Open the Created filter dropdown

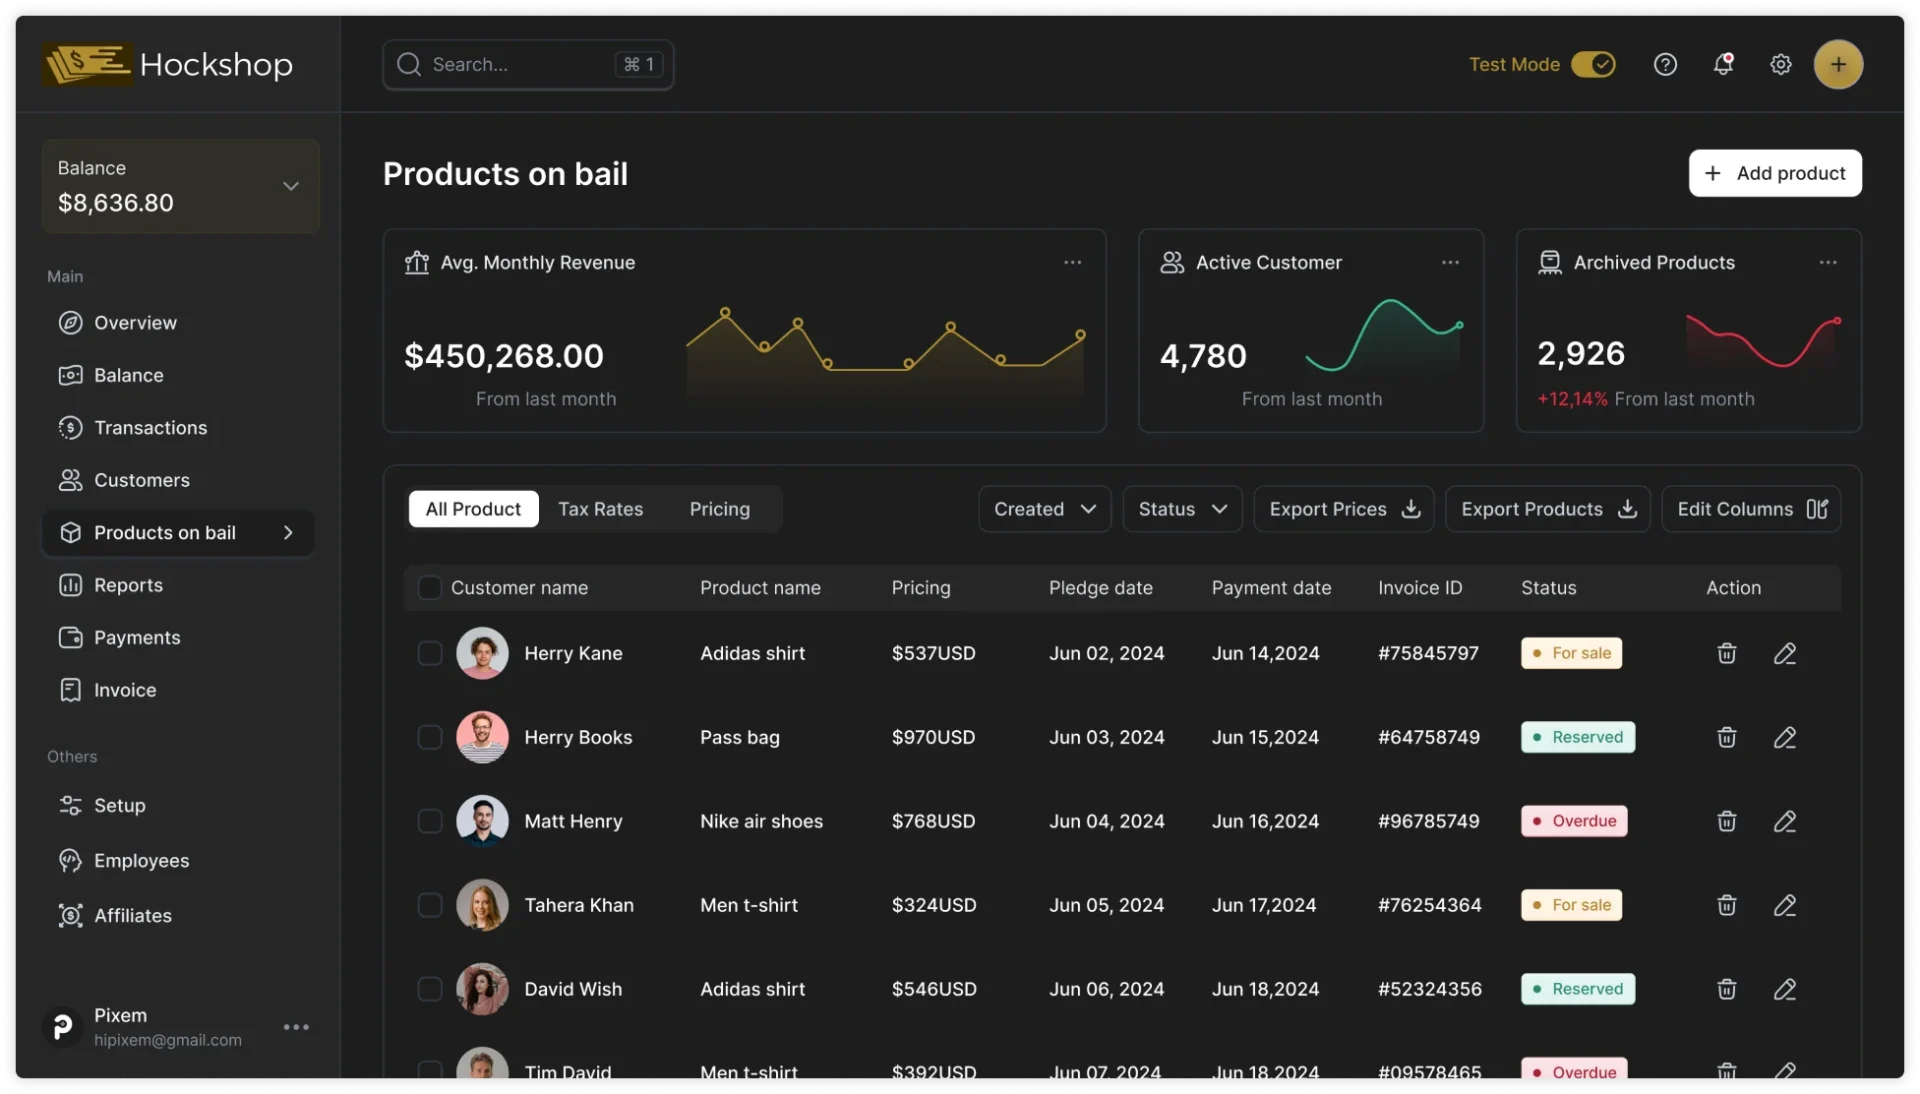[1044, 509]
